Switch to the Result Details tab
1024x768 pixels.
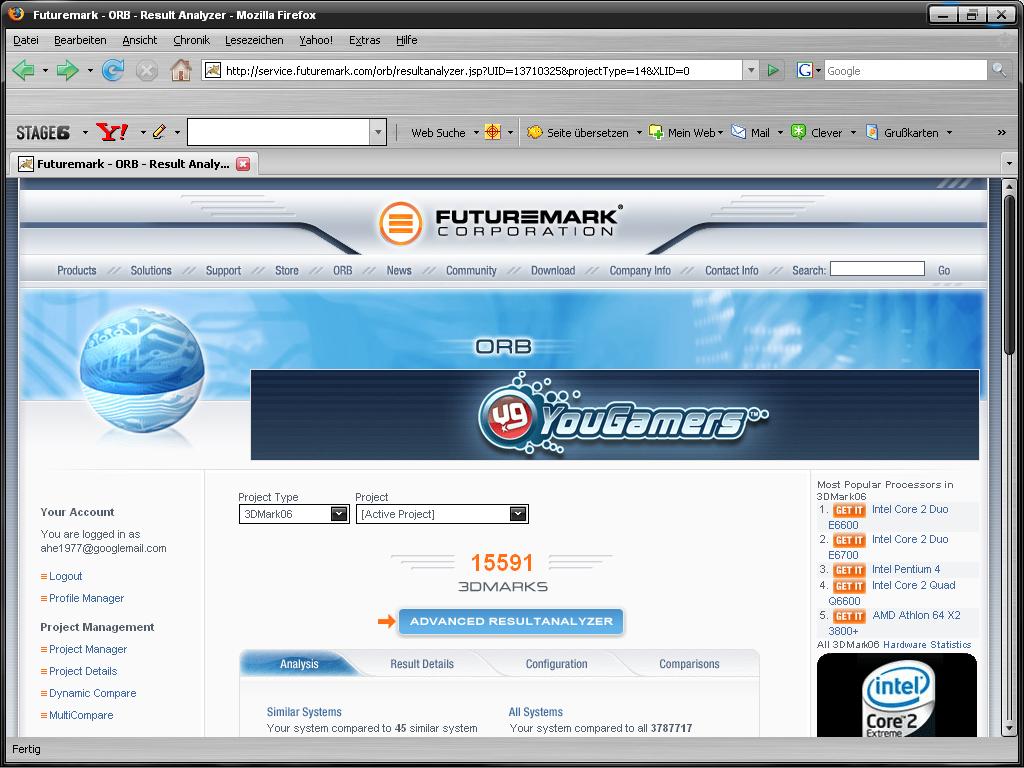[x=422, y=664]
